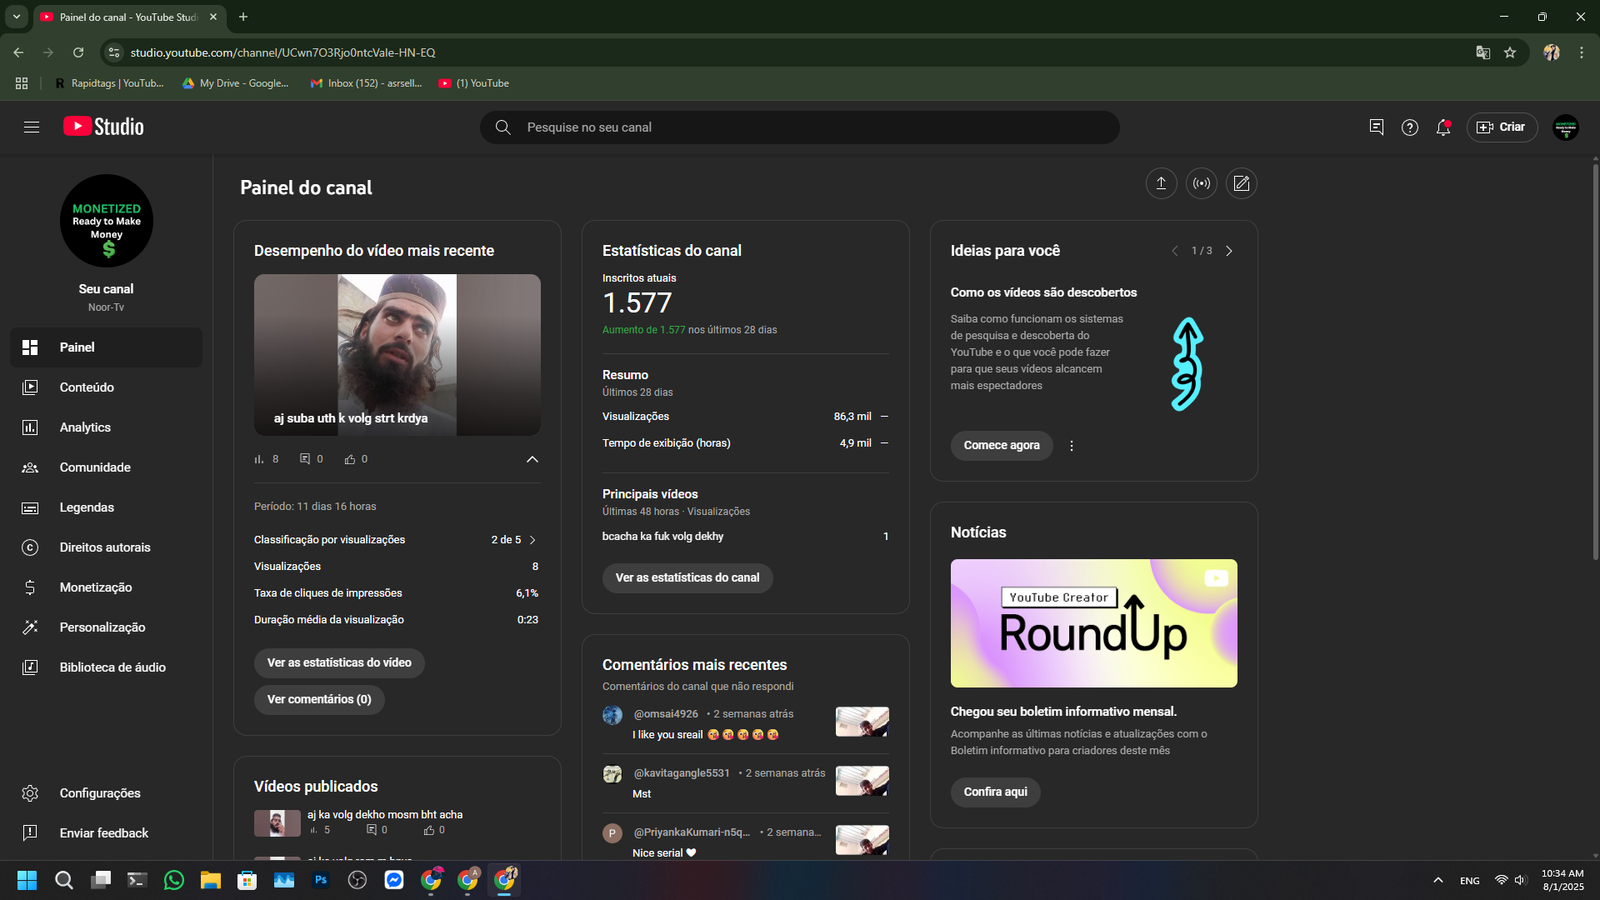The height and width of the screenshot is (900, 1600).
Task: Expand Classificação por visualizações arrow
Action: click(533, 540)
